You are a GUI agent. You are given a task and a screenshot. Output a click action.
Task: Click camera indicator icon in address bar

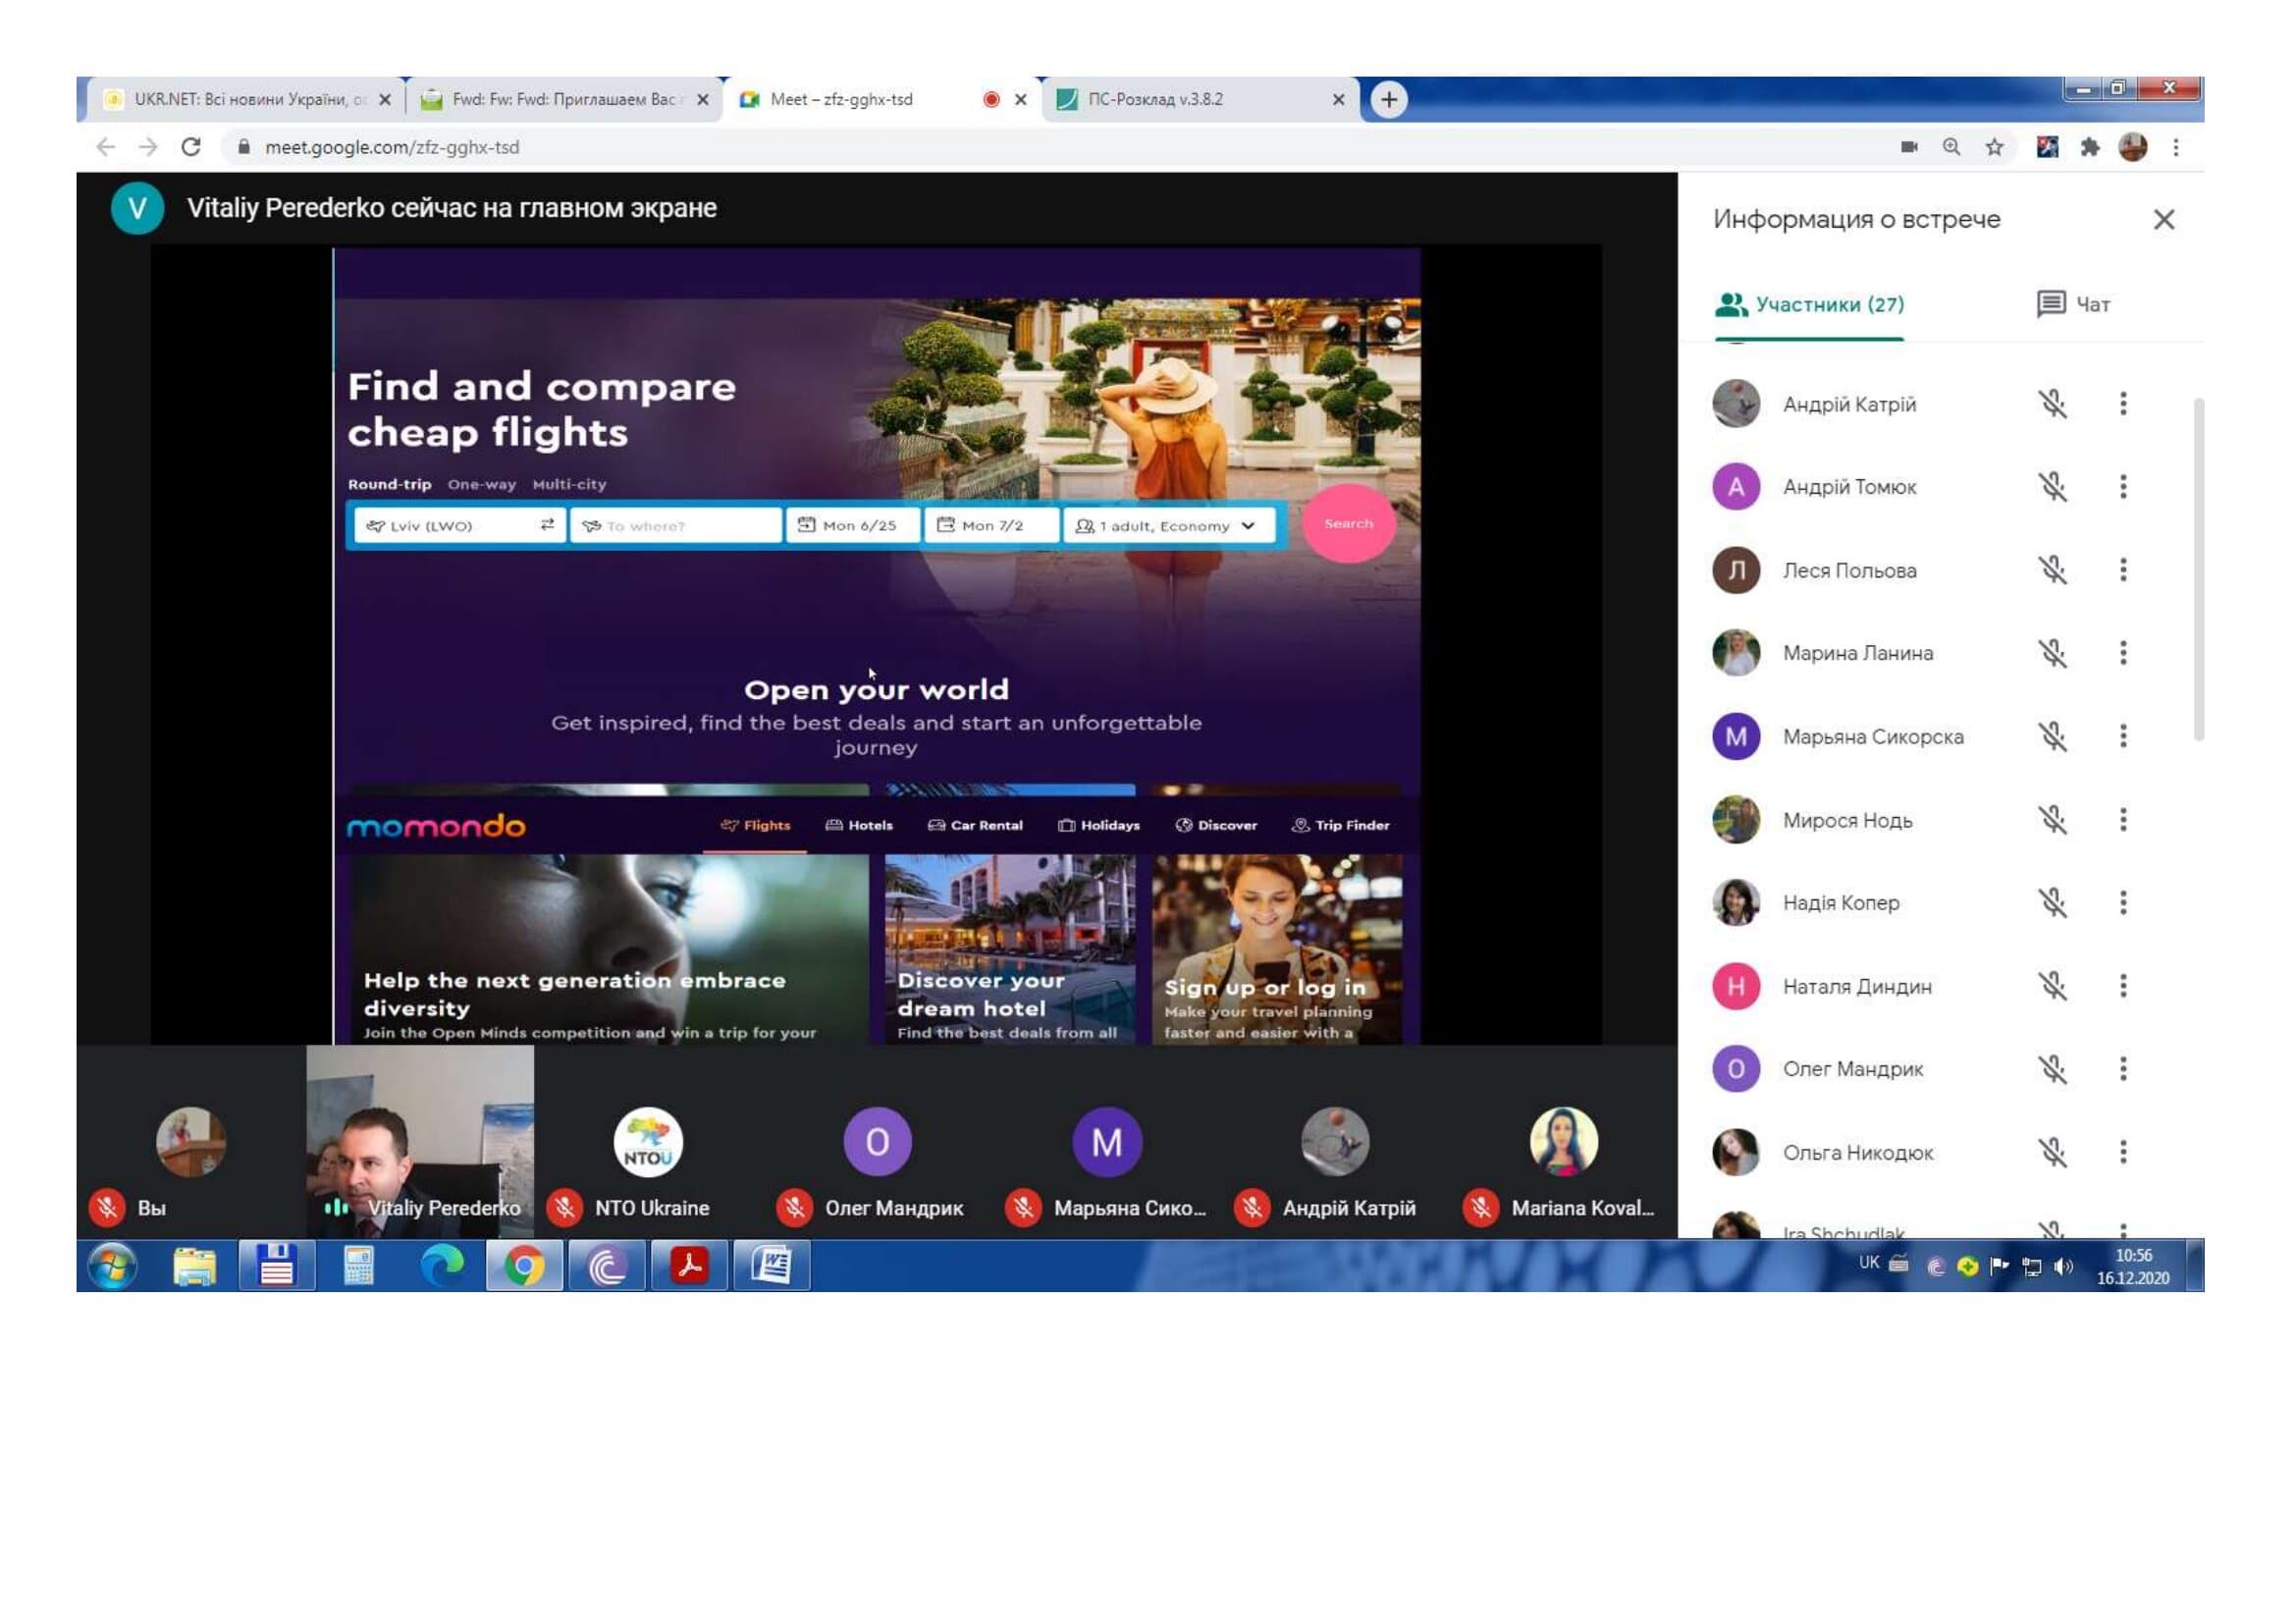point(1908,147)
